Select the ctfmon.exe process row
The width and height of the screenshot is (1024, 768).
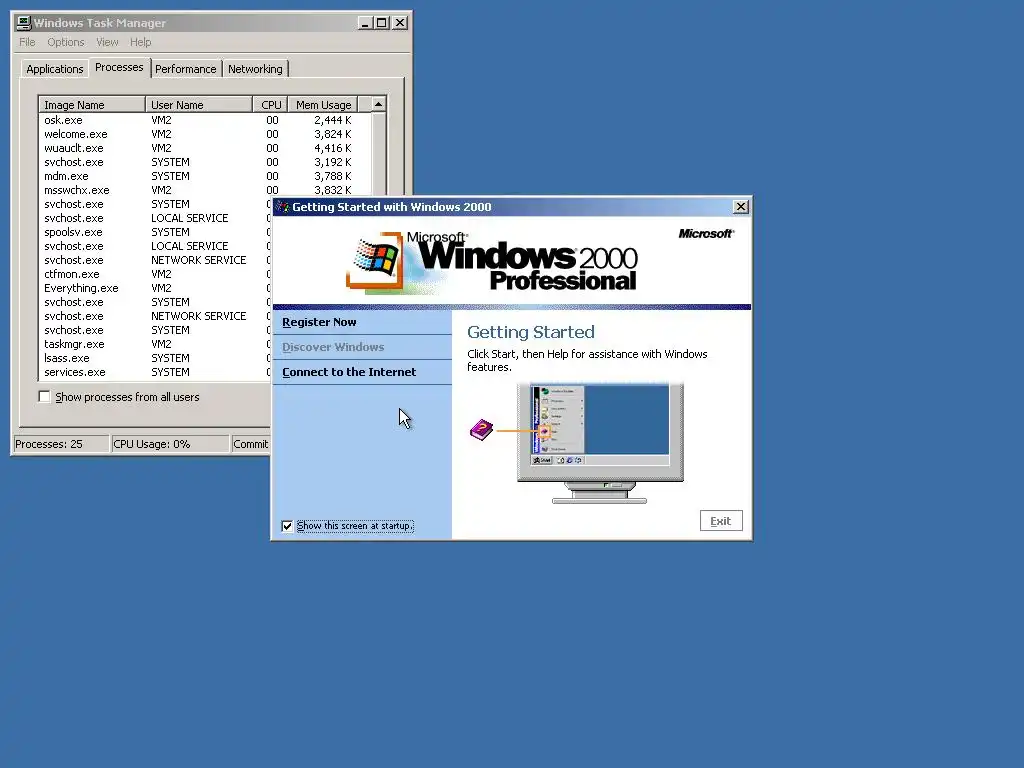[x=155, y=274]
